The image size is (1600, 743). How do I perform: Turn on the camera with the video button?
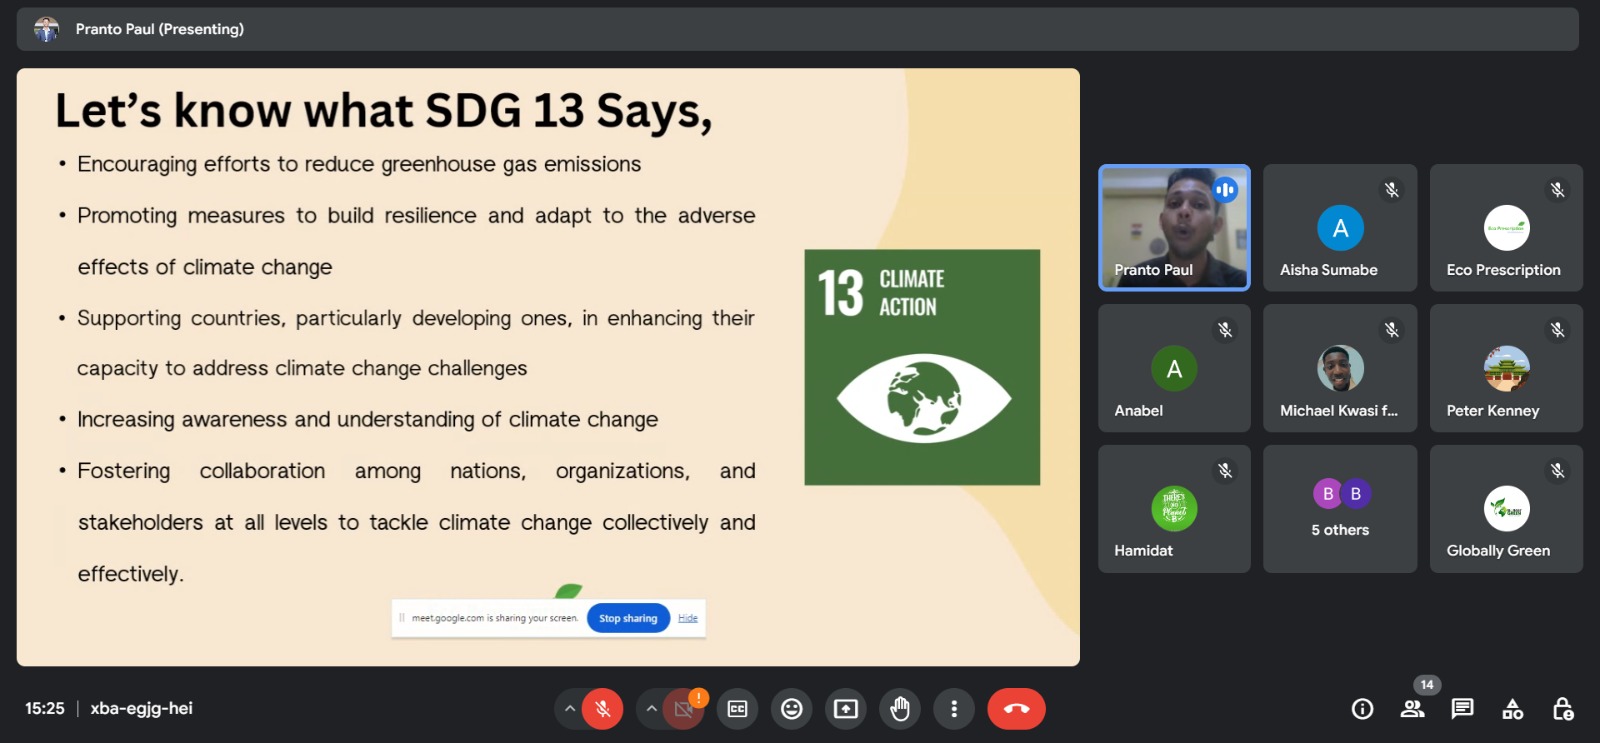[684, 709]
